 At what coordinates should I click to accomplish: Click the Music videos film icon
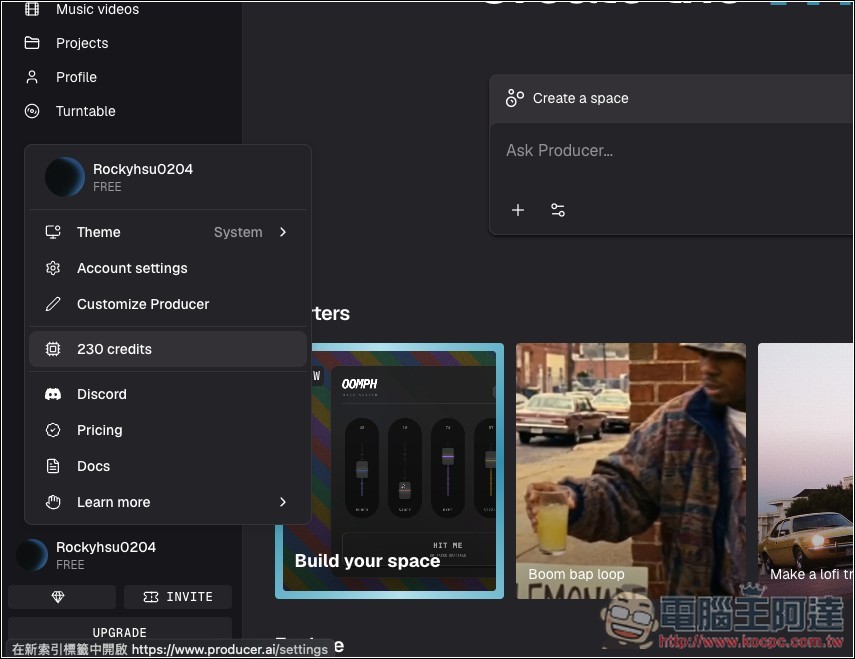pyautogui.click(x=32, y=9)
